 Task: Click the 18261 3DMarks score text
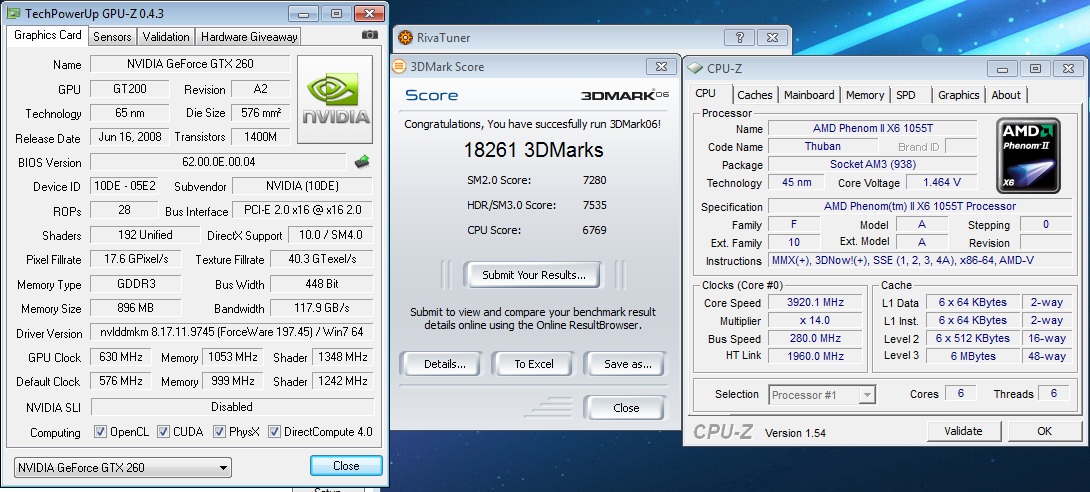coord(533,150)
